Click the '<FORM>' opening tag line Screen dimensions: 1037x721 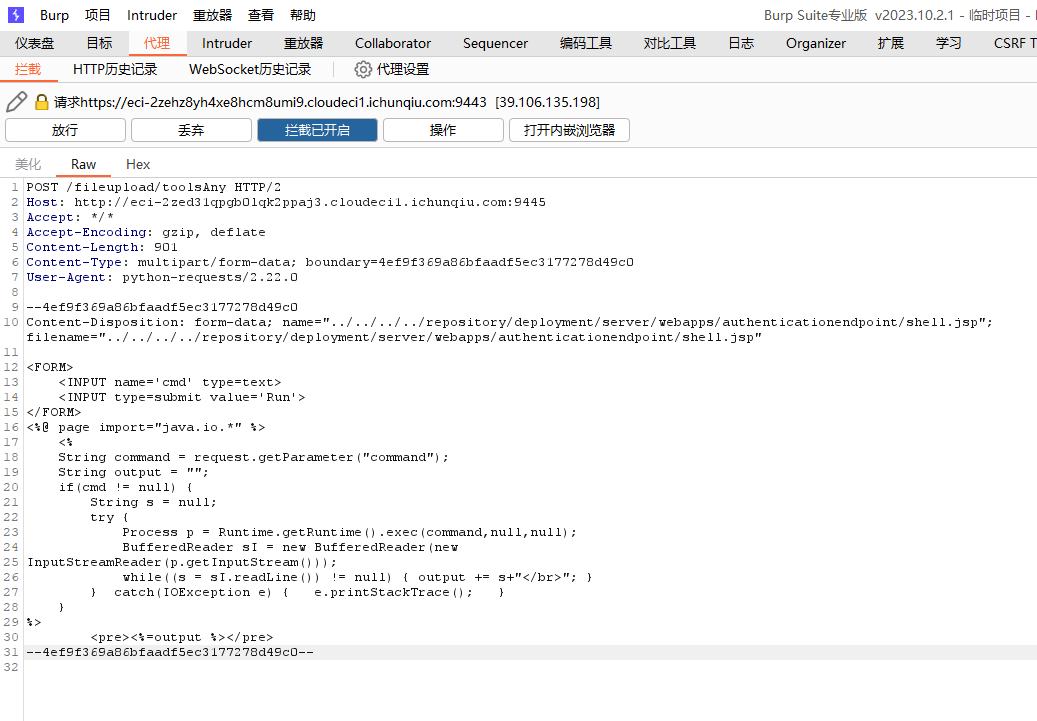[x=50, y=367]
